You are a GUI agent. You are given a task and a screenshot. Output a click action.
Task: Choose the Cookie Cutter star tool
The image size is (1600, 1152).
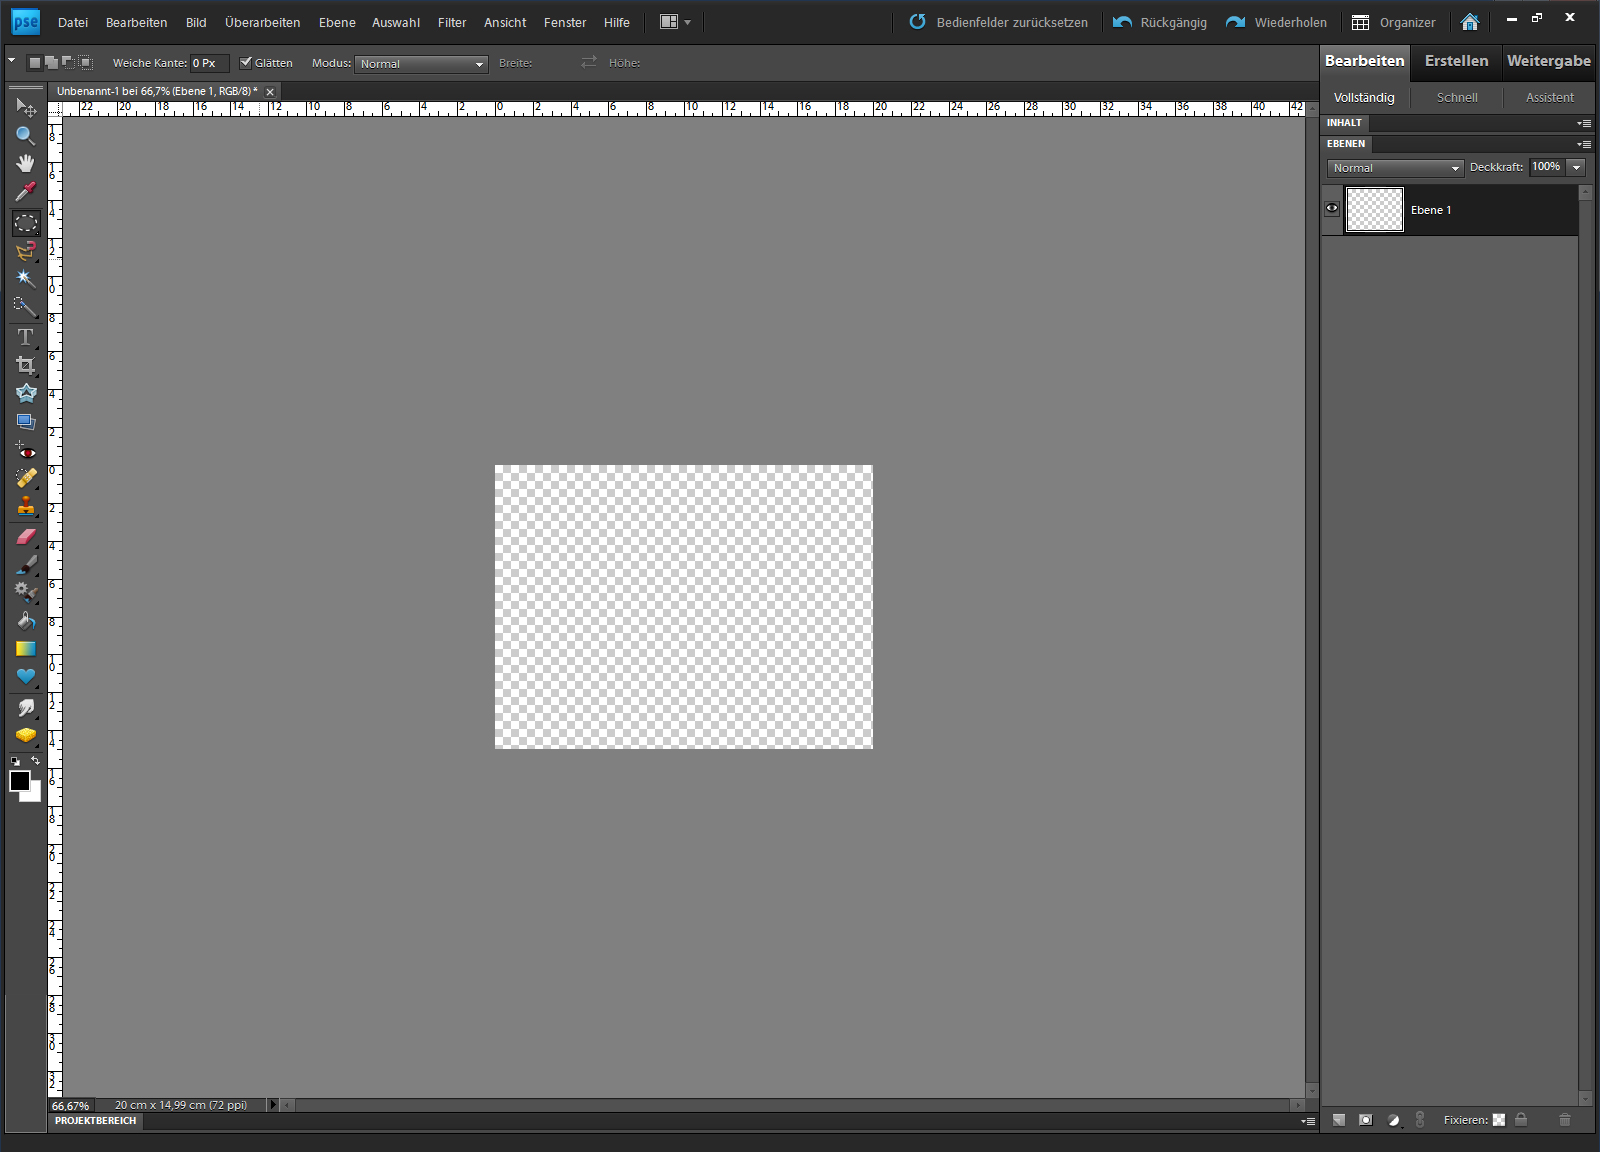[26, 394]
